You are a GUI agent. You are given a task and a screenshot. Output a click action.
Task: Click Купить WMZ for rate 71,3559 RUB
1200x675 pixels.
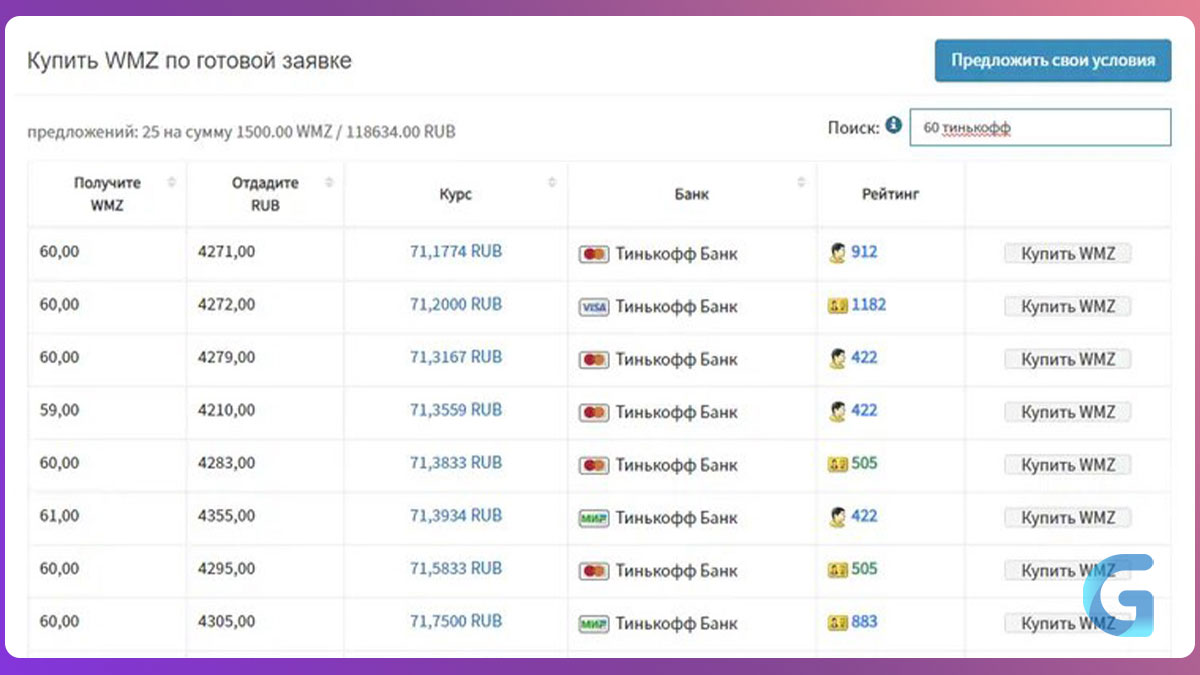[x=1067, y=412]
